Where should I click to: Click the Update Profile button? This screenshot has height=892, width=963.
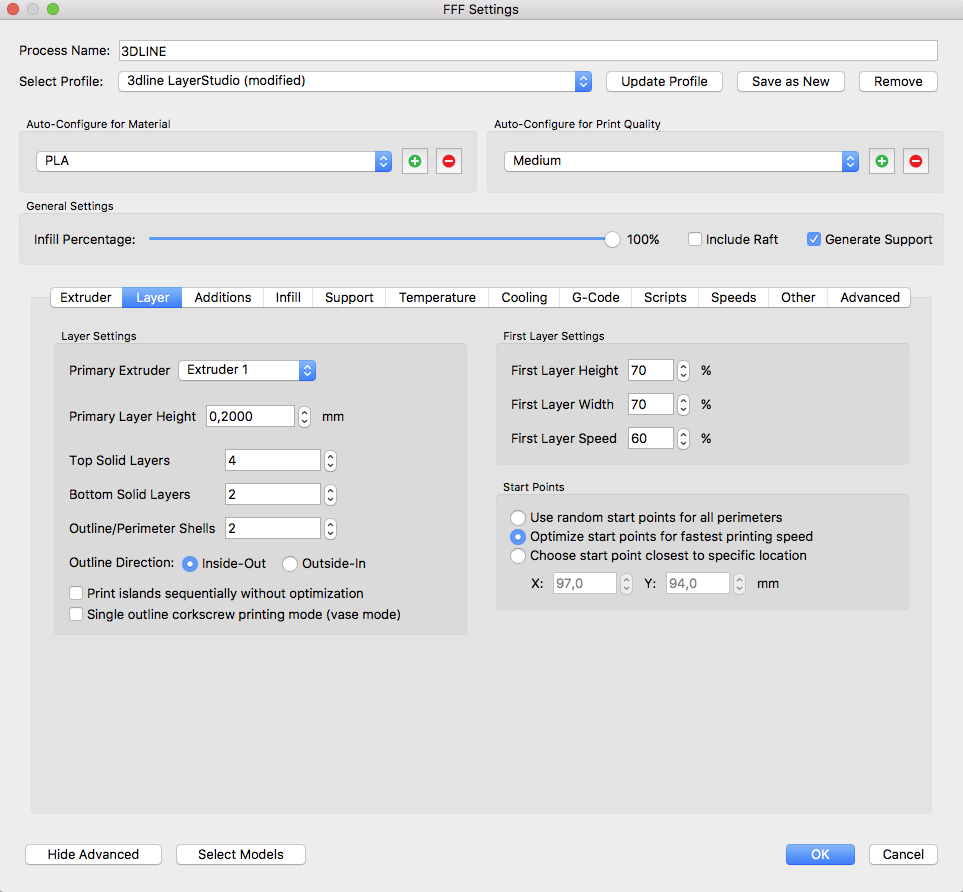(x=664, y=81)
